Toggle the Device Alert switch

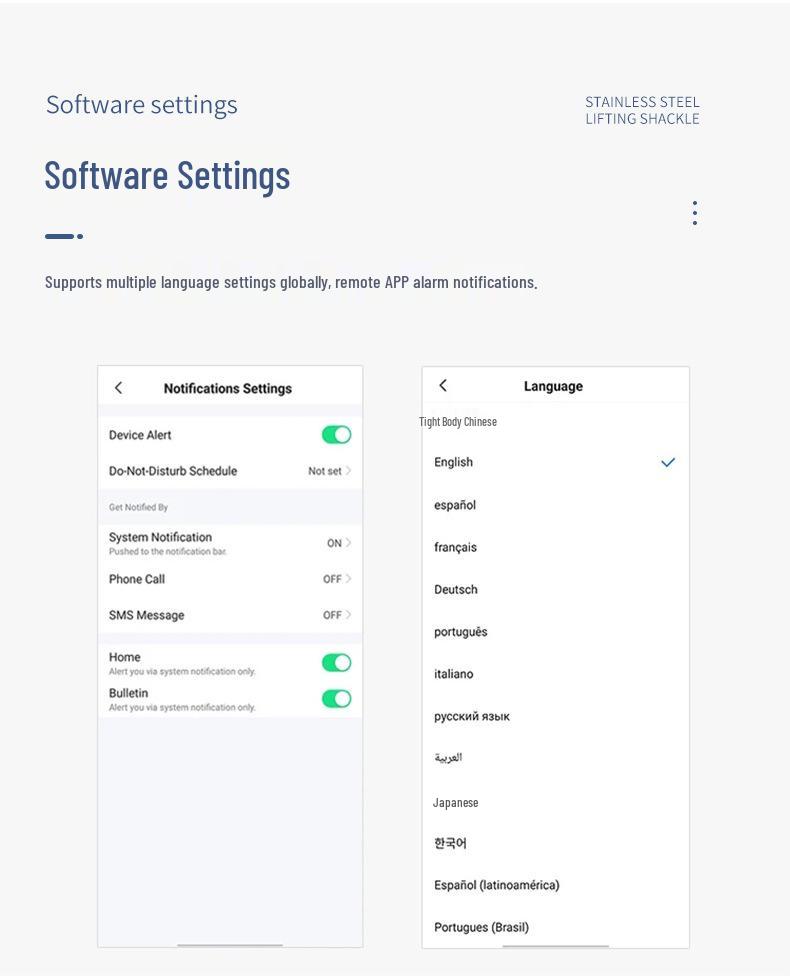337,435
